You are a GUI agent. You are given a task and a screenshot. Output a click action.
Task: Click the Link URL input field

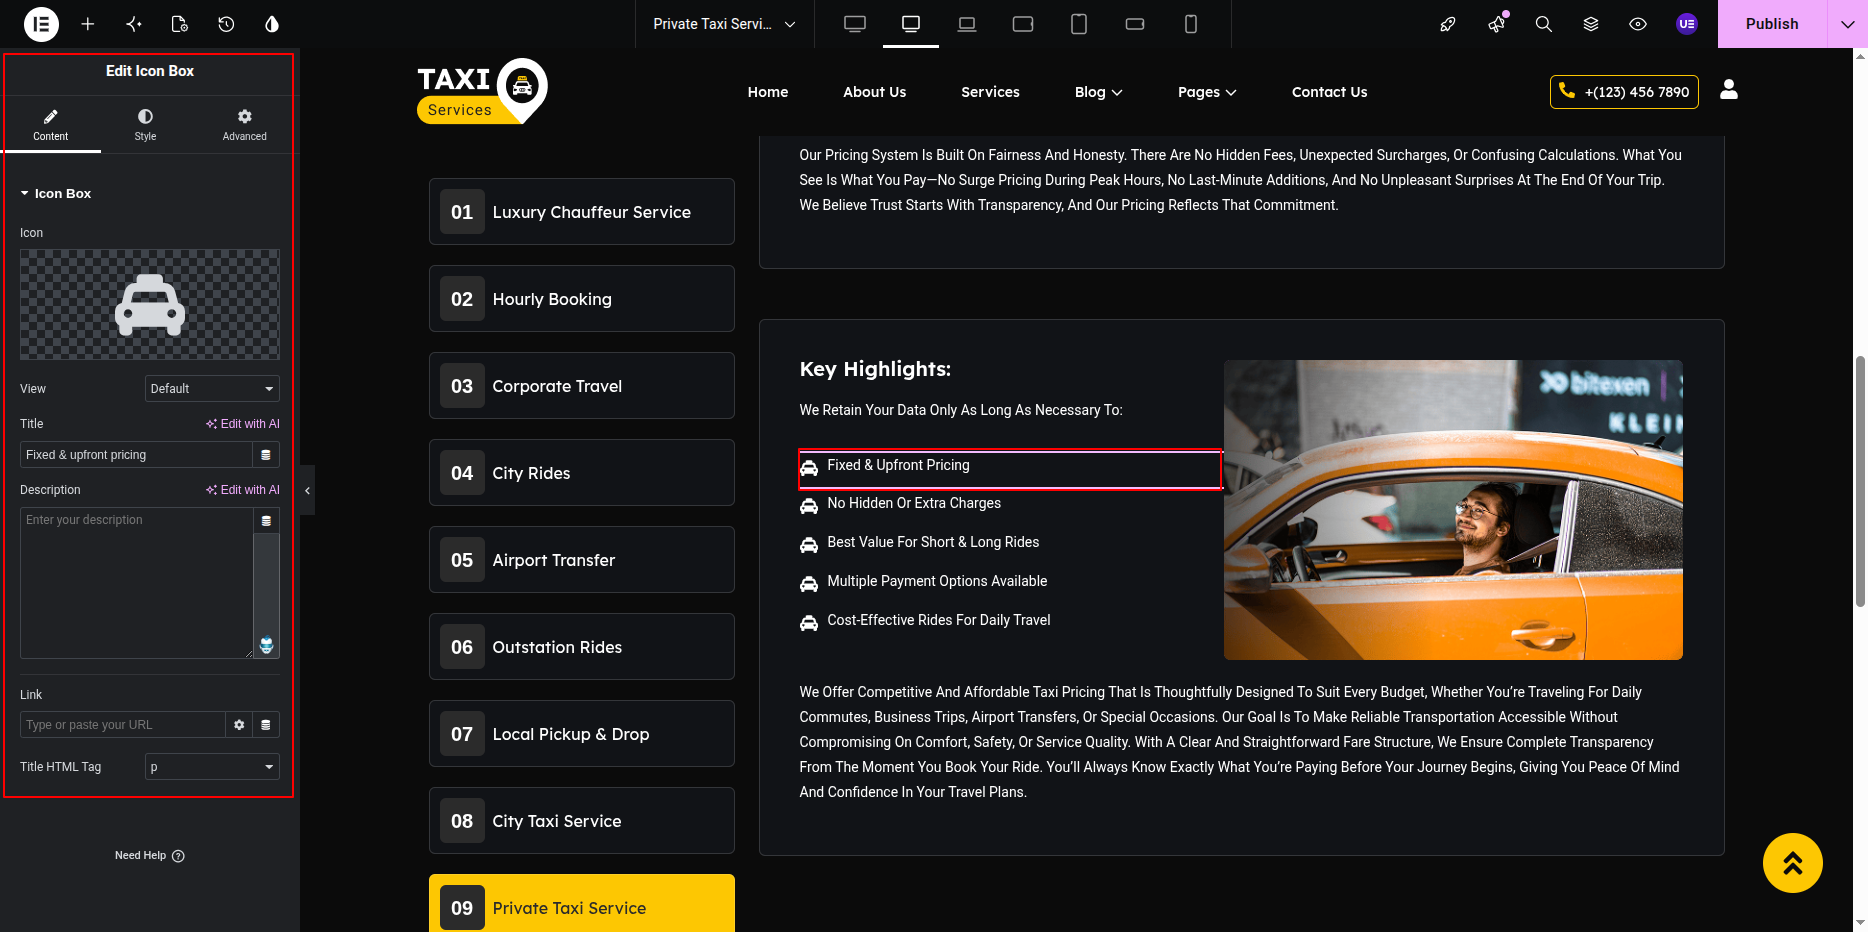coord(122,725)
